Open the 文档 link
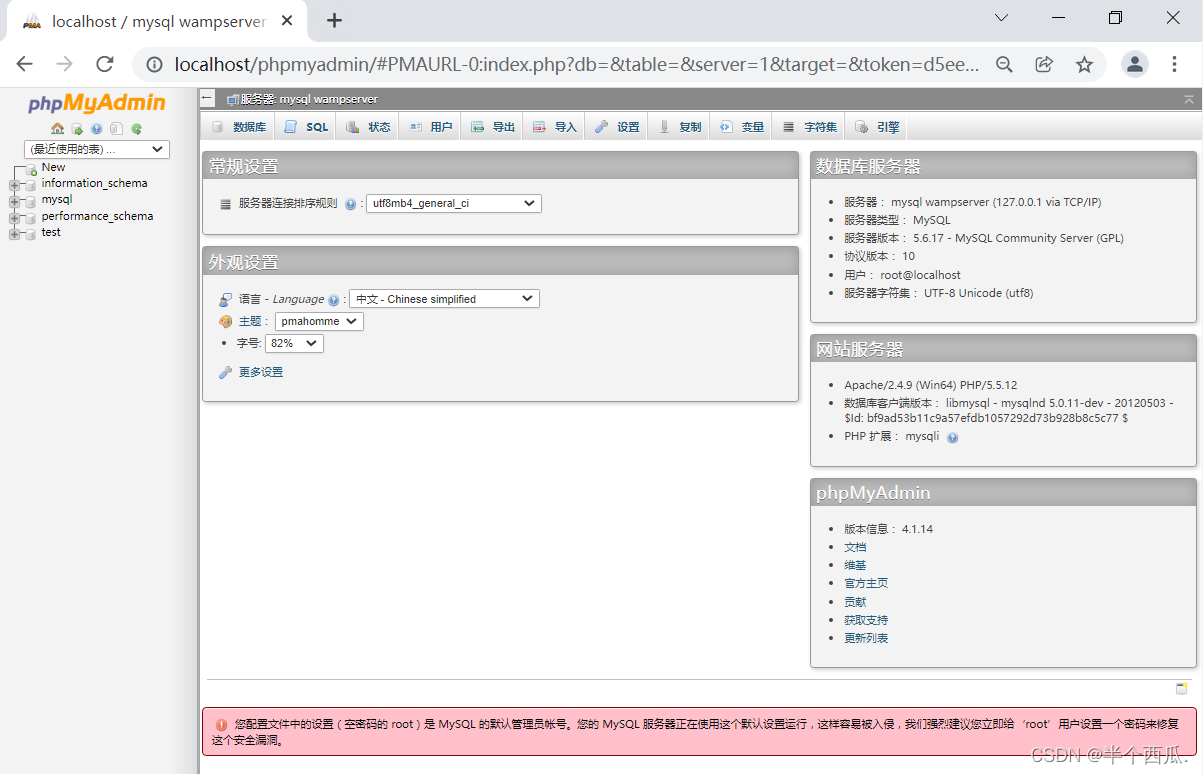1203x774 pixels. point(855,547)
